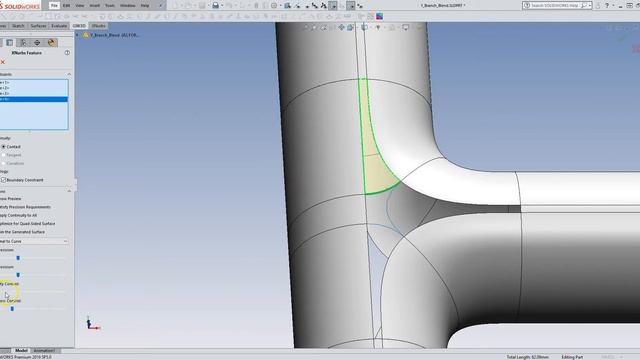Switch to the Model bottom tab
The image size is (640, 360).
[21, 350]
